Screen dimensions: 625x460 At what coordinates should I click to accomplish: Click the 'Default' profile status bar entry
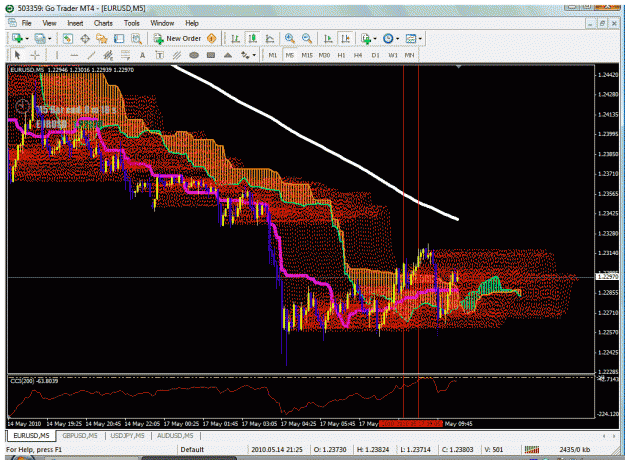click(192, 450)
